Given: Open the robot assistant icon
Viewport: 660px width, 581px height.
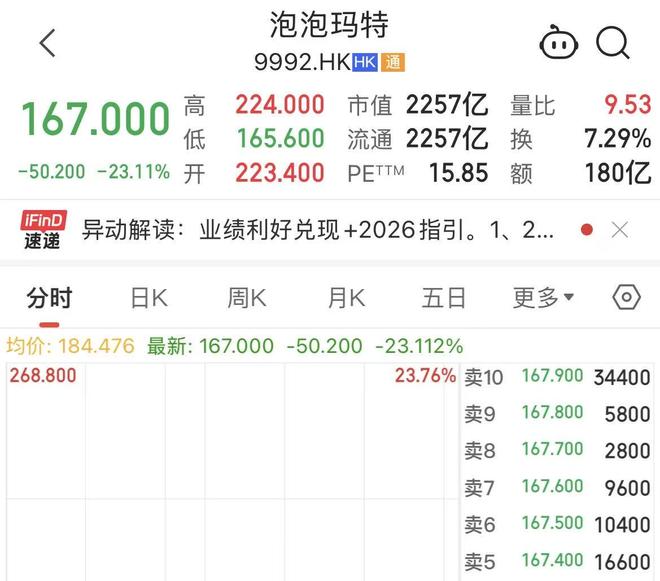Looking at the screenshot, I should point(559,43).
